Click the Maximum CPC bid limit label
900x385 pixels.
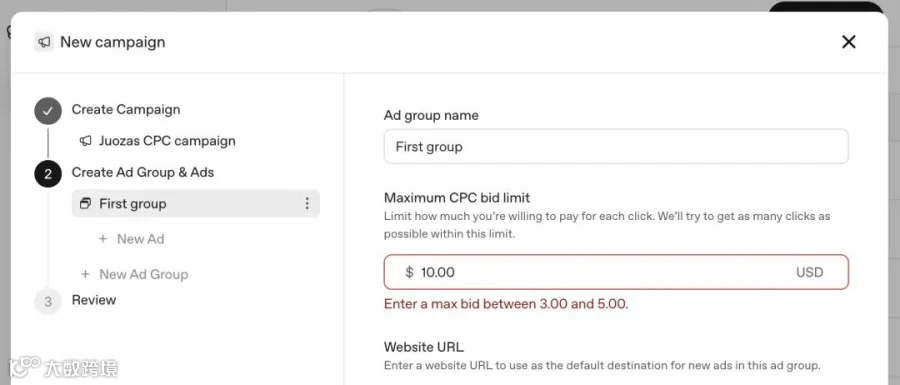457,198
